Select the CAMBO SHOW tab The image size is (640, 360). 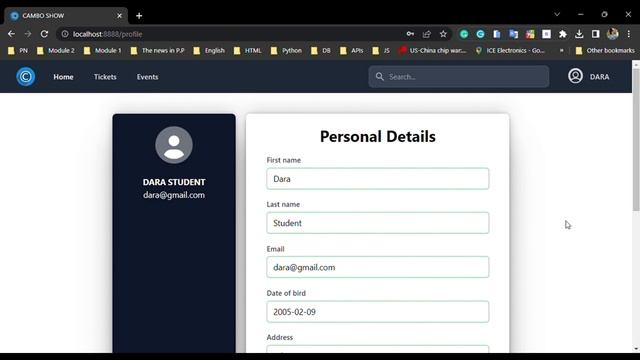pyautogui.click(x=65, y=16)
